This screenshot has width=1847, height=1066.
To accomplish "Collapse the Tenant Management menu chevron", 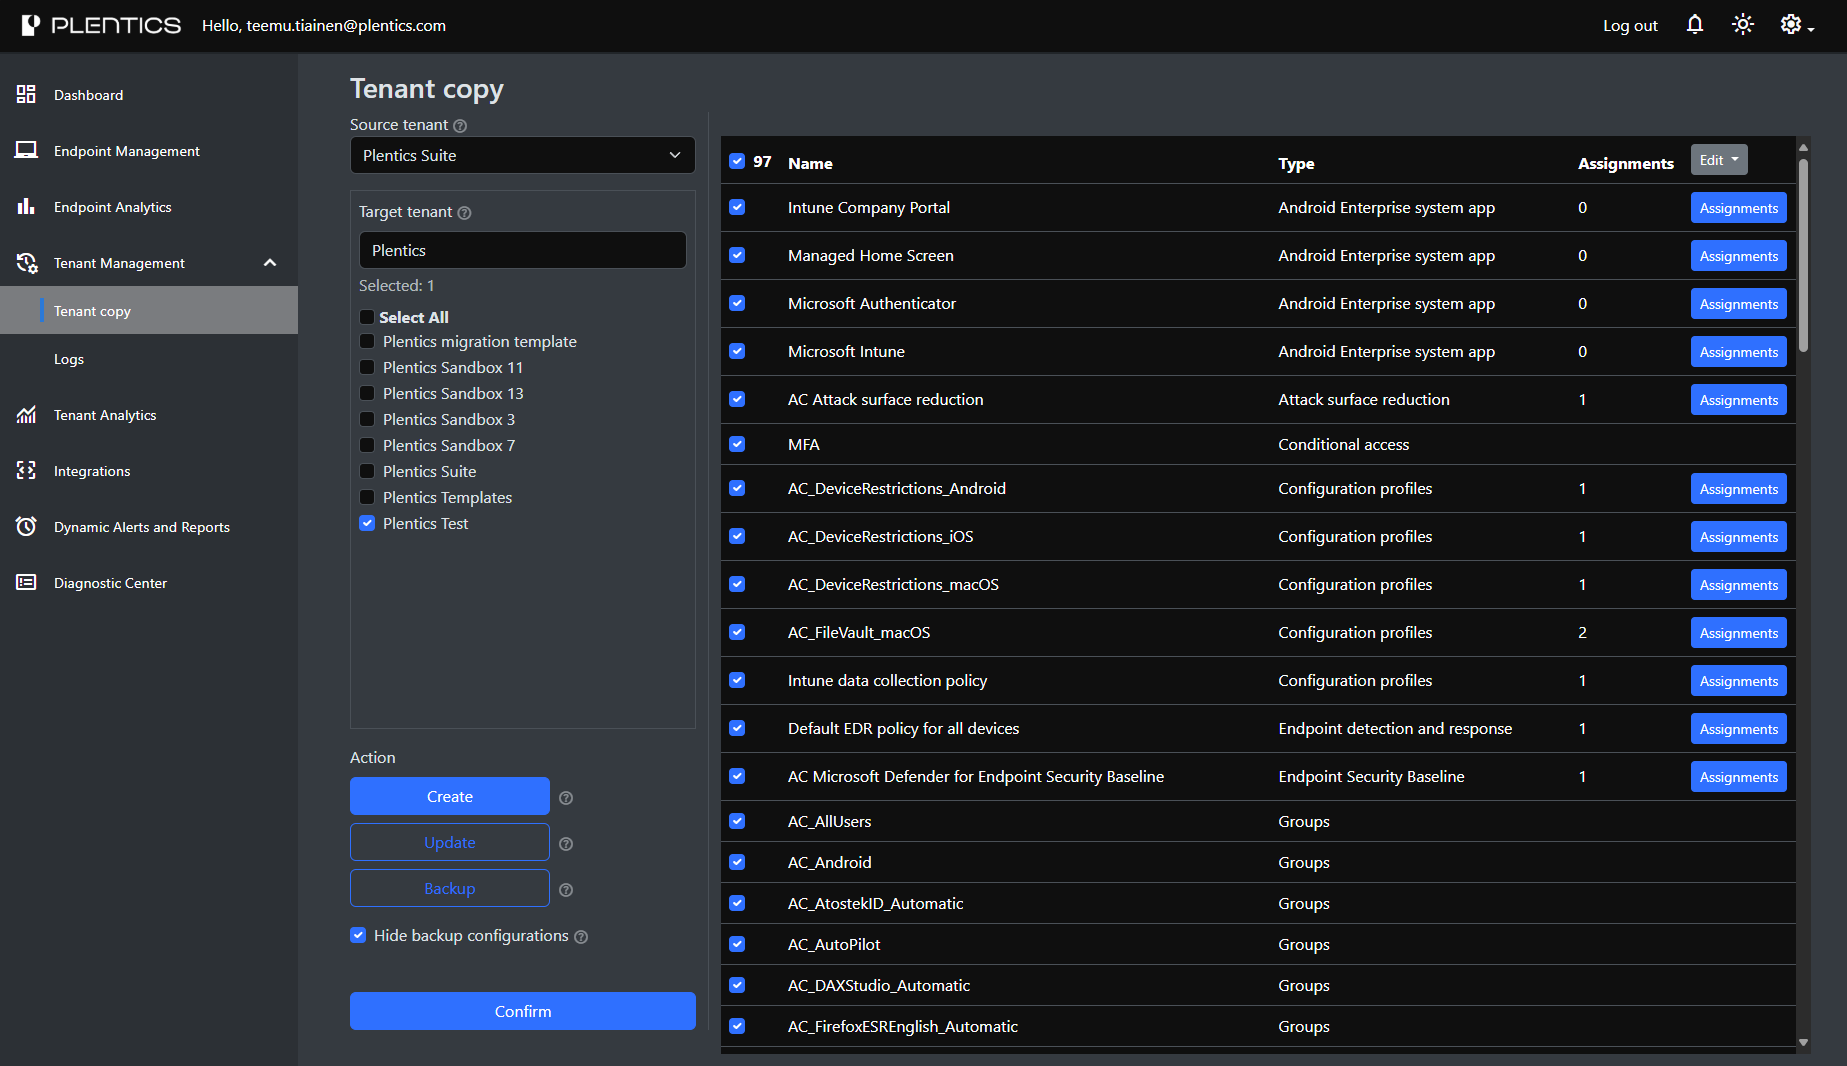I will click(270, 263).
